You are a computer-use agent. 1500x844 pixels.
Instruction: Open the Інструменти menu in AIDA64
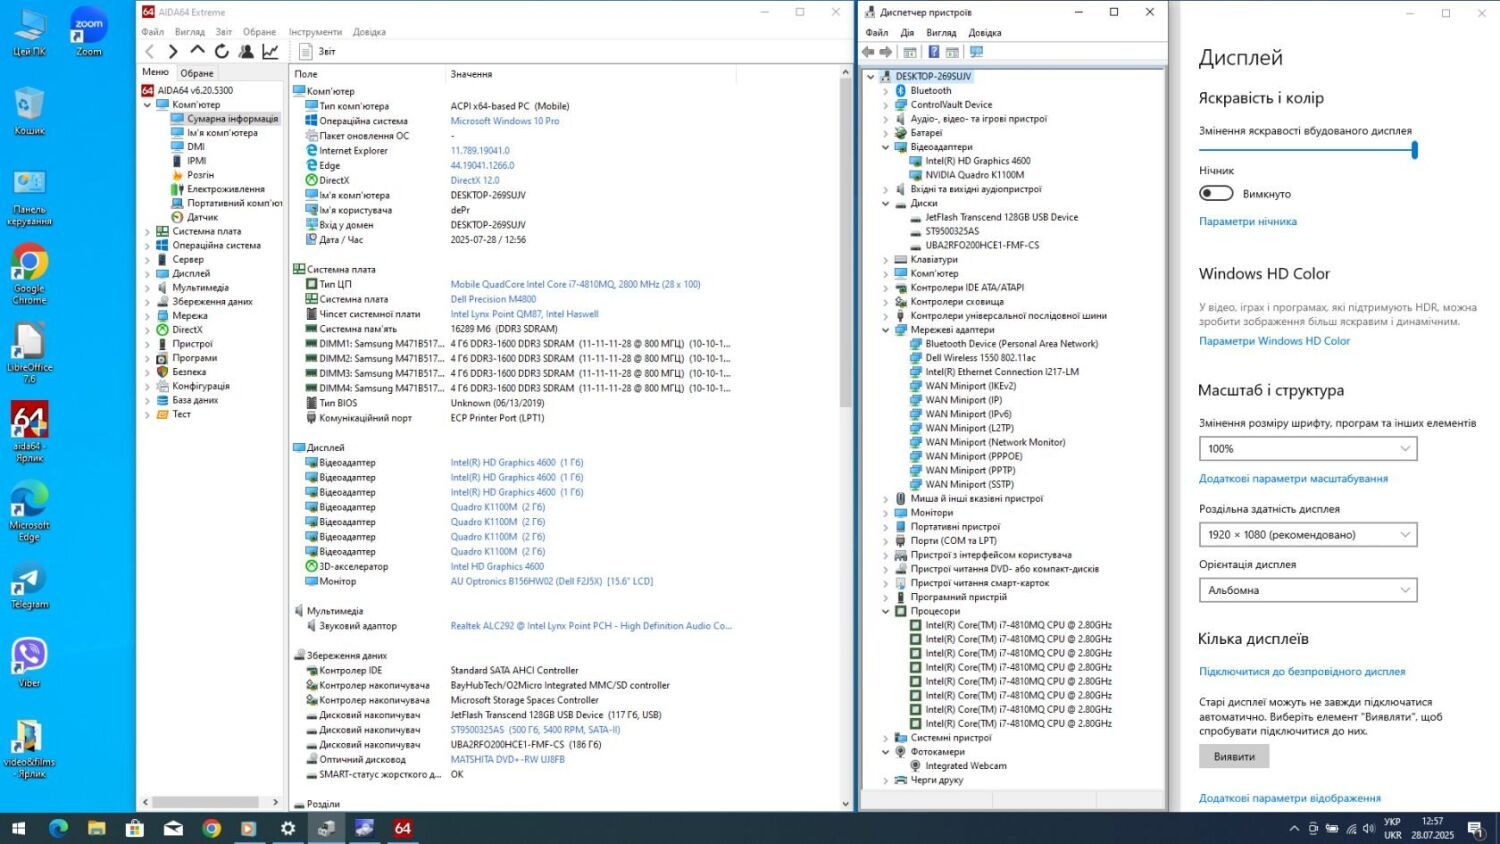(x=315, y=32)
